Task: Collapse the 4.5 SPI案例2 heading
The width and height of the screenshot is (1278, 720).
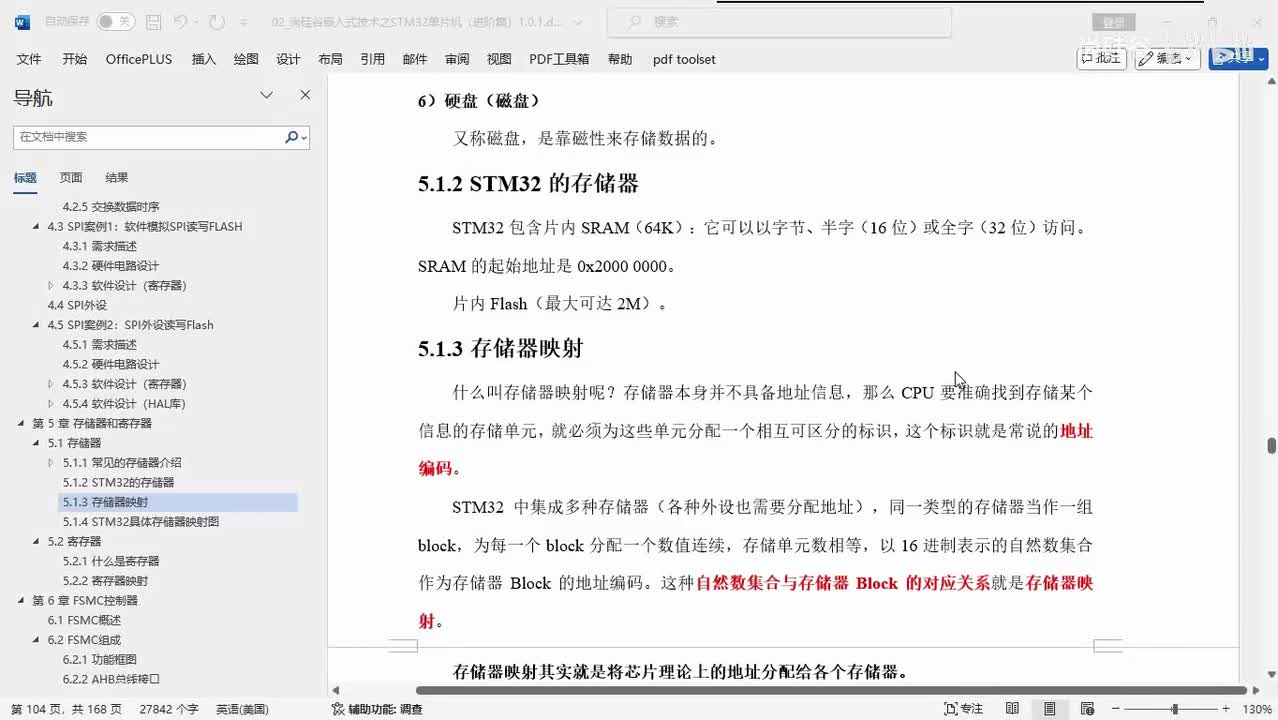Action: point(37,325)
